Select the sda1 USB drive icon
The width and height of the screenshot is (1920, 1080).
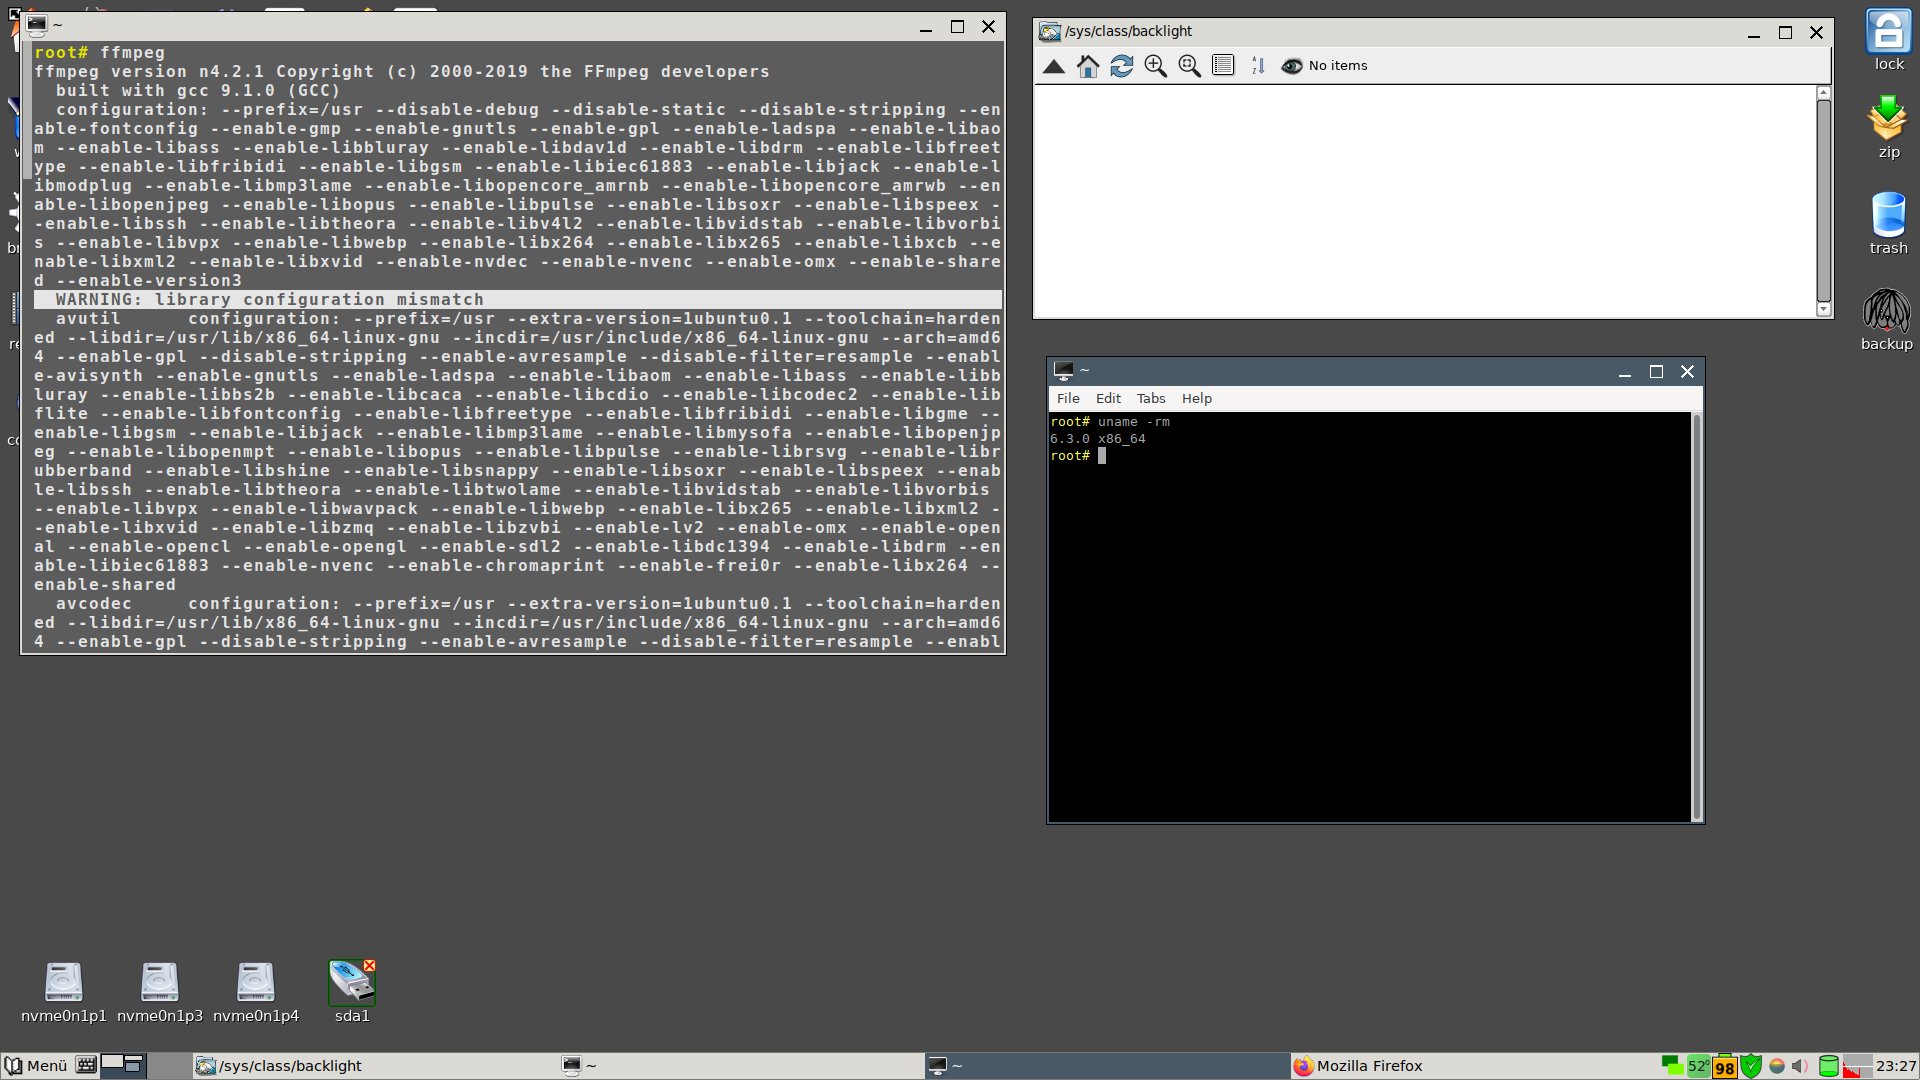click(x=352, y=992)
